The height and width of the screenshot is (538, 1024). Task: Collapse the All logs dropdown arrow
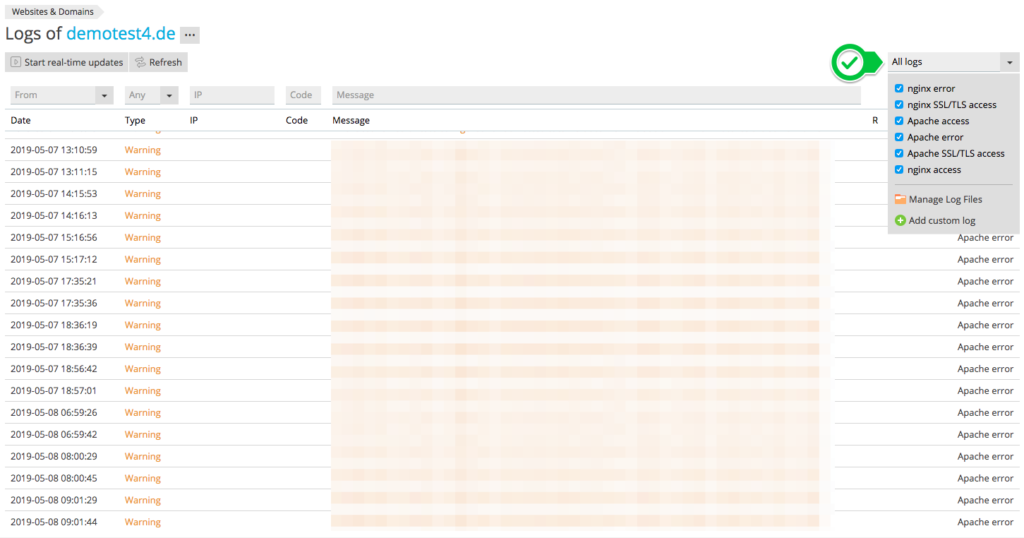click(x=1010, y=62)
